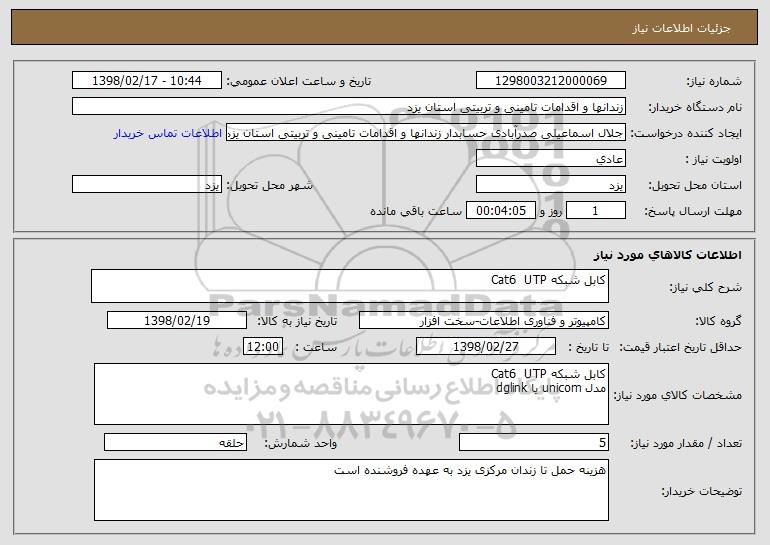Viewport: 770px width, 545px height.
Task: Click the buyer notes box about shipping cost
Action: (x=351, y=490)
